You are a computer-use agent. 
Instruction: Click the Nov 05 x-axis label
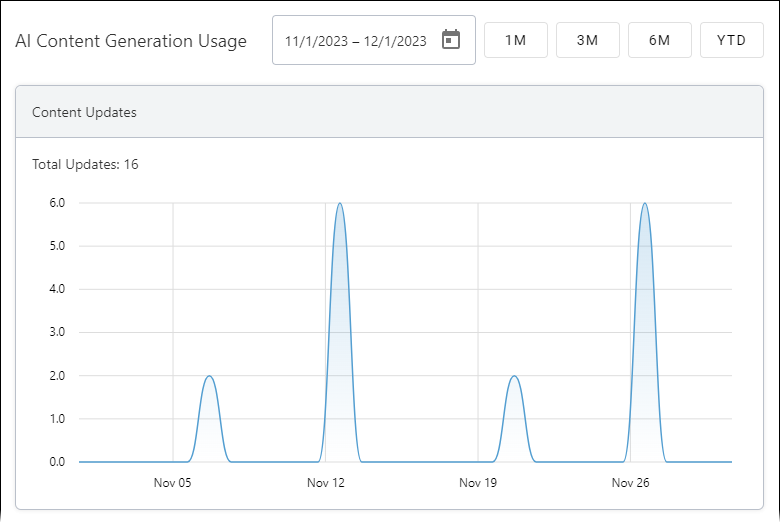click(x=172, y=483)
